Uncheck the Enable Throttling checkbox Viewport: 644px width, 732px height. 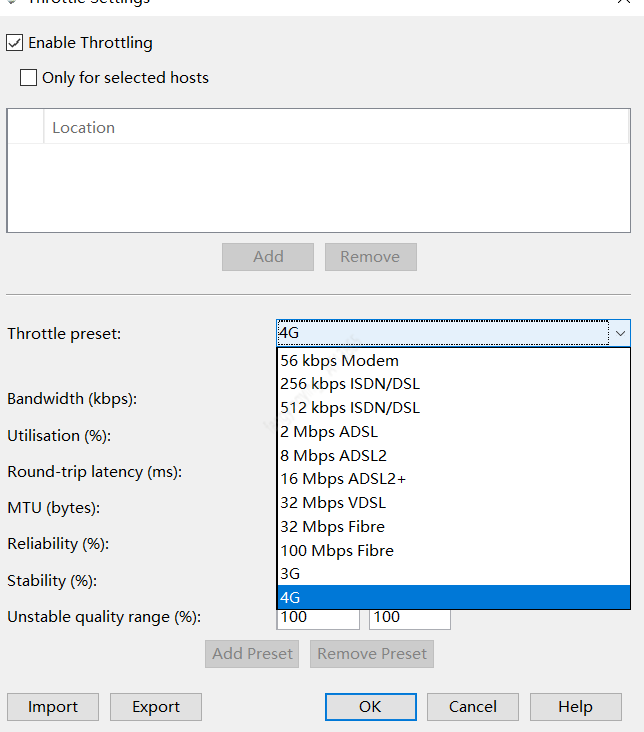point(14,43)
